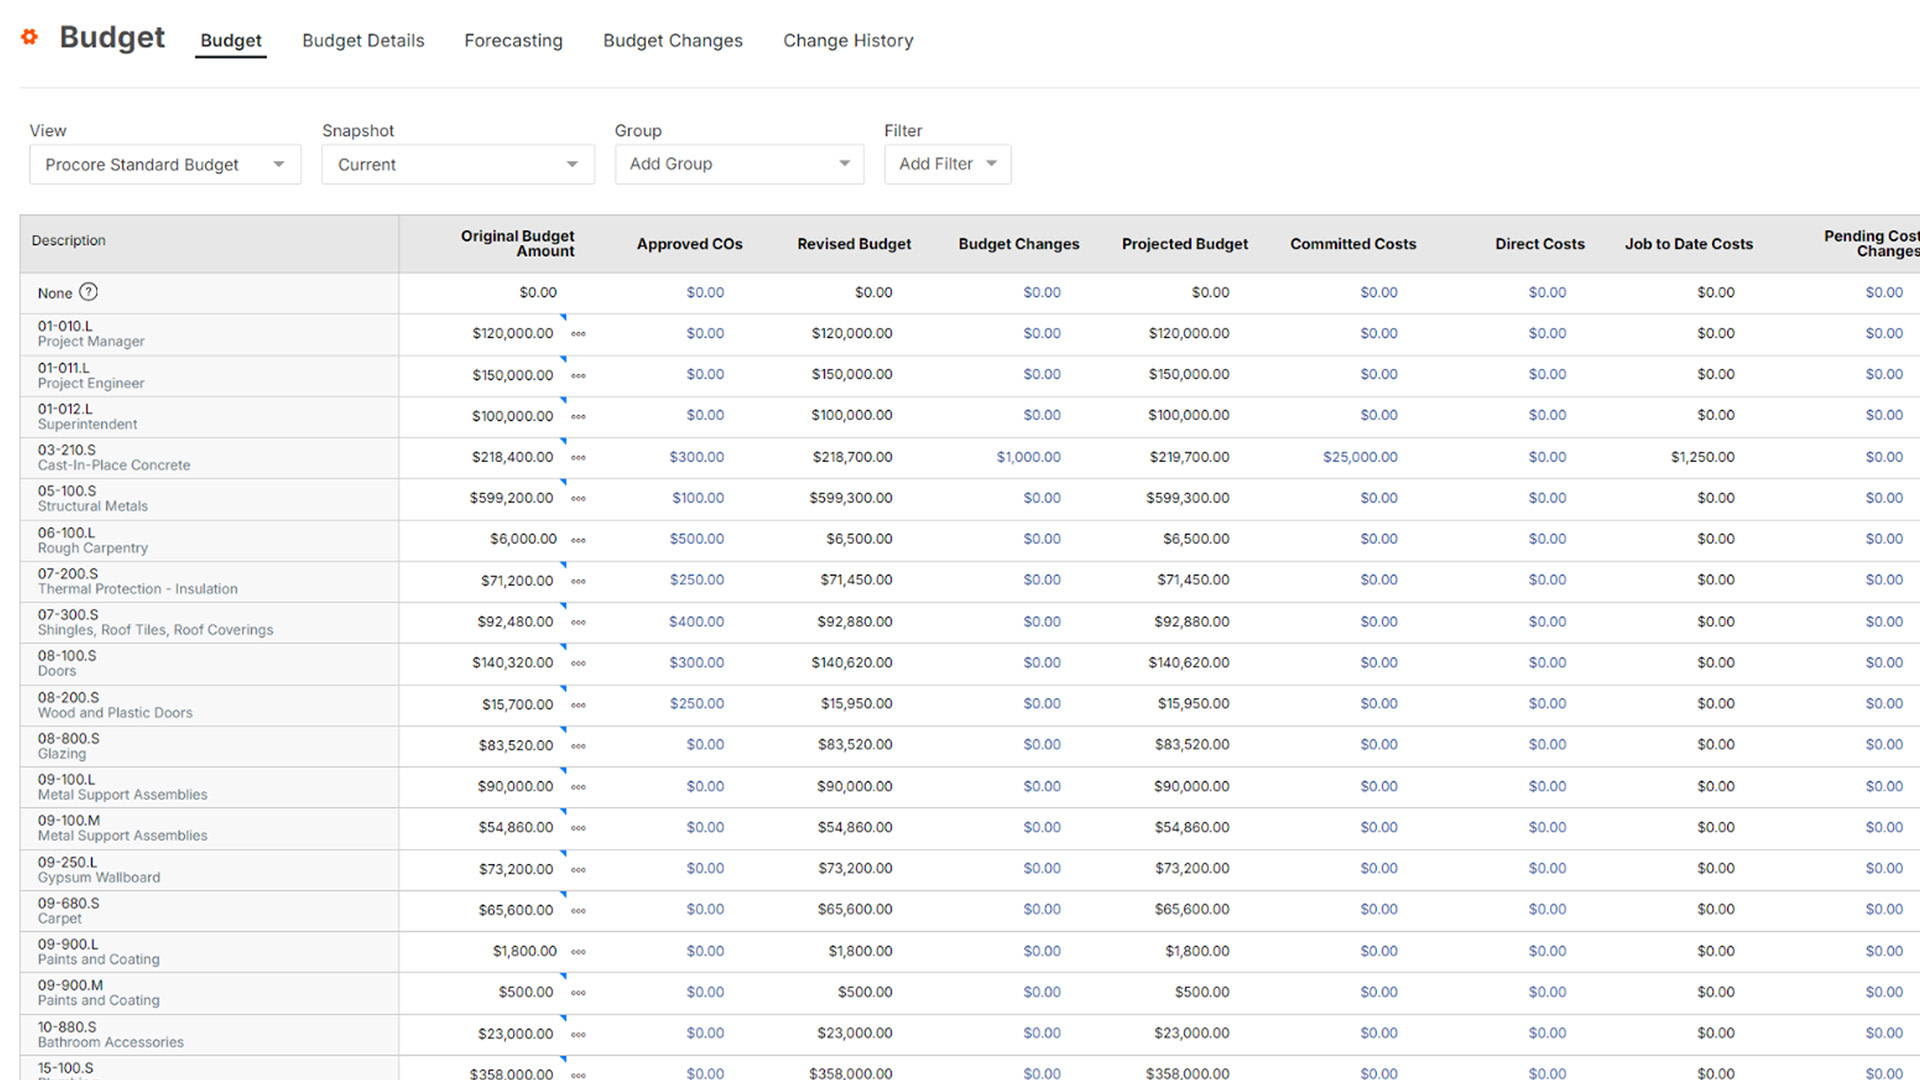Expand the Add Group dropdown

[738, 164]
